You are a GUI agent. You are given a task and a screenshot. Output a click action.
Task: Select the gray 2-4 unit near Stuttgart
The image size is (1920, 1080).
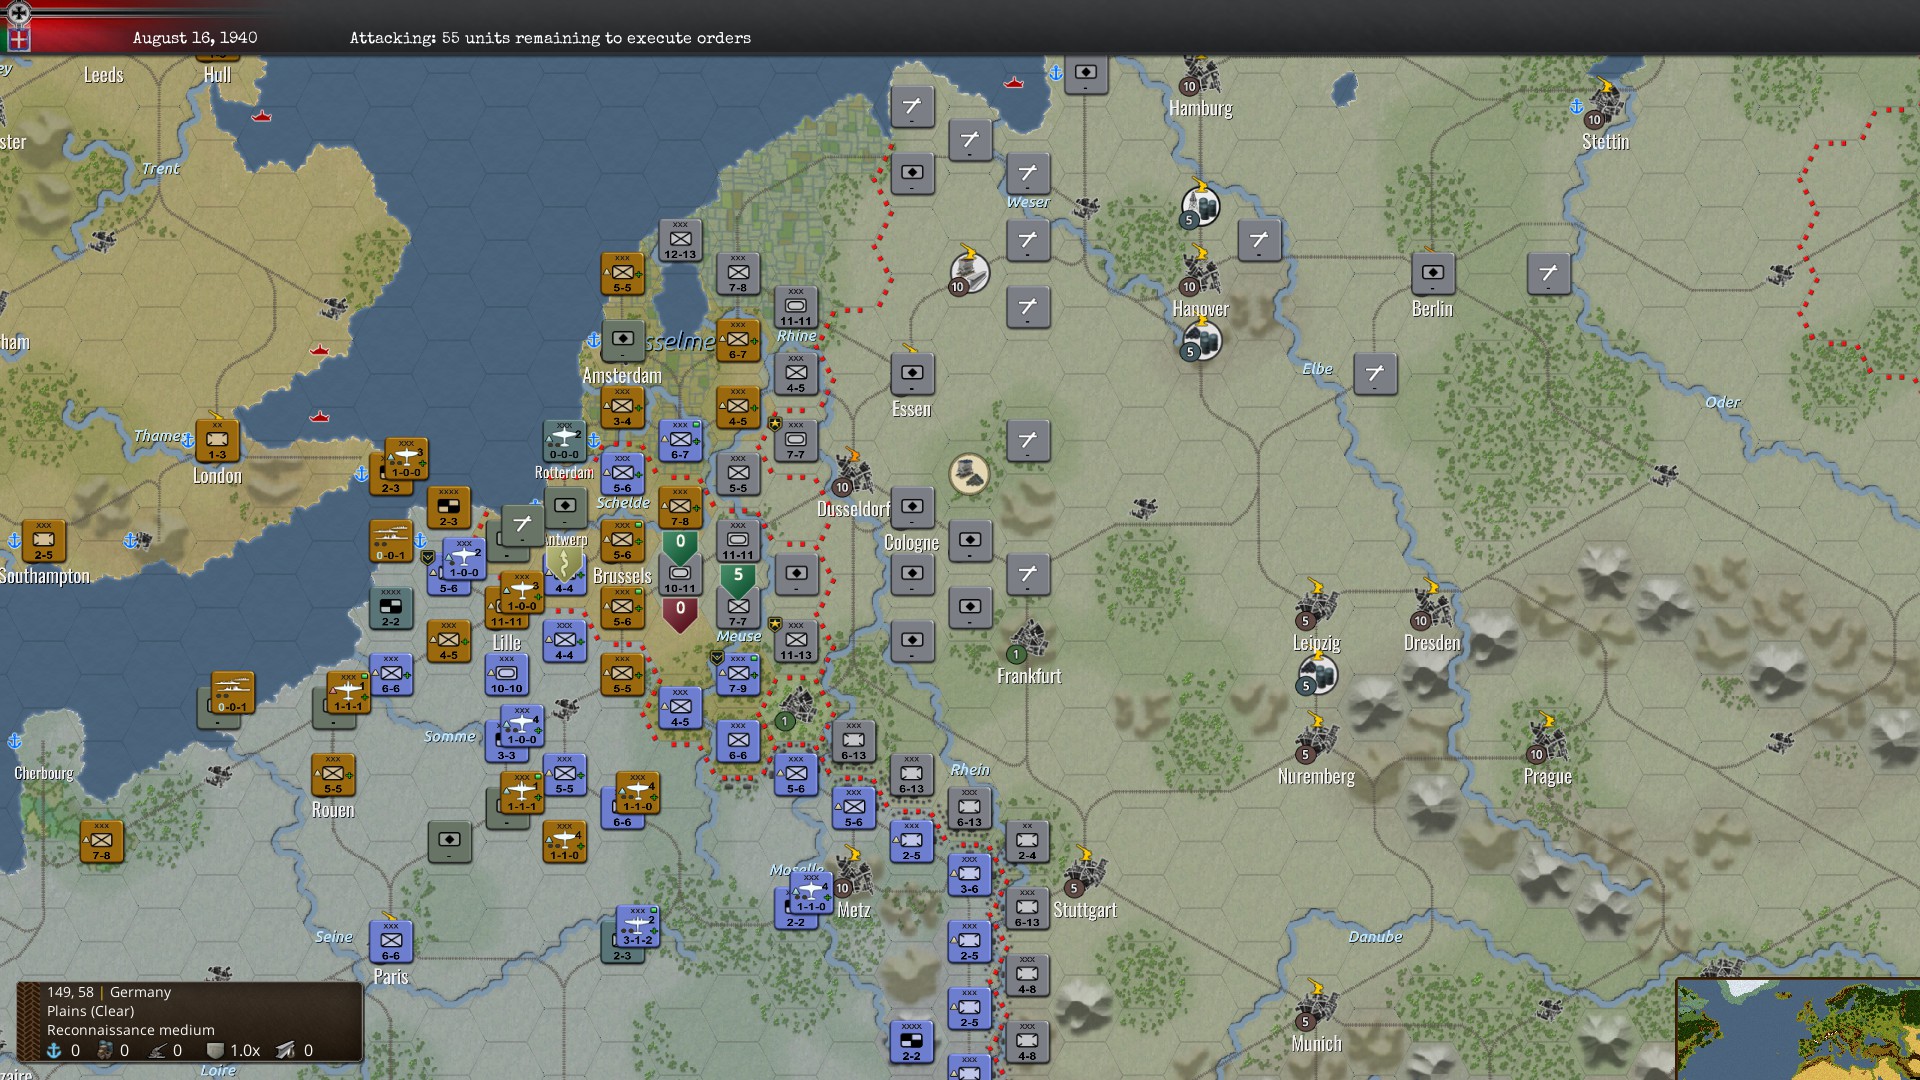[1028, 842]
